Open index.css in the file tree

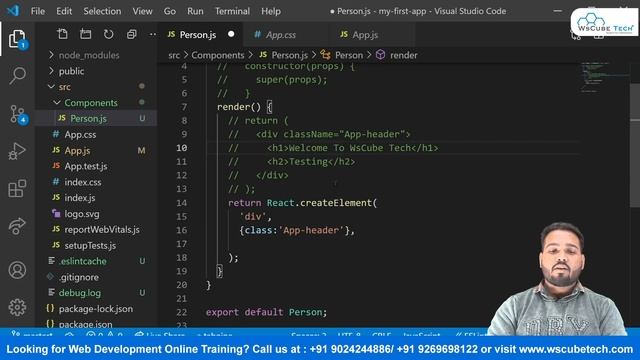96,182
